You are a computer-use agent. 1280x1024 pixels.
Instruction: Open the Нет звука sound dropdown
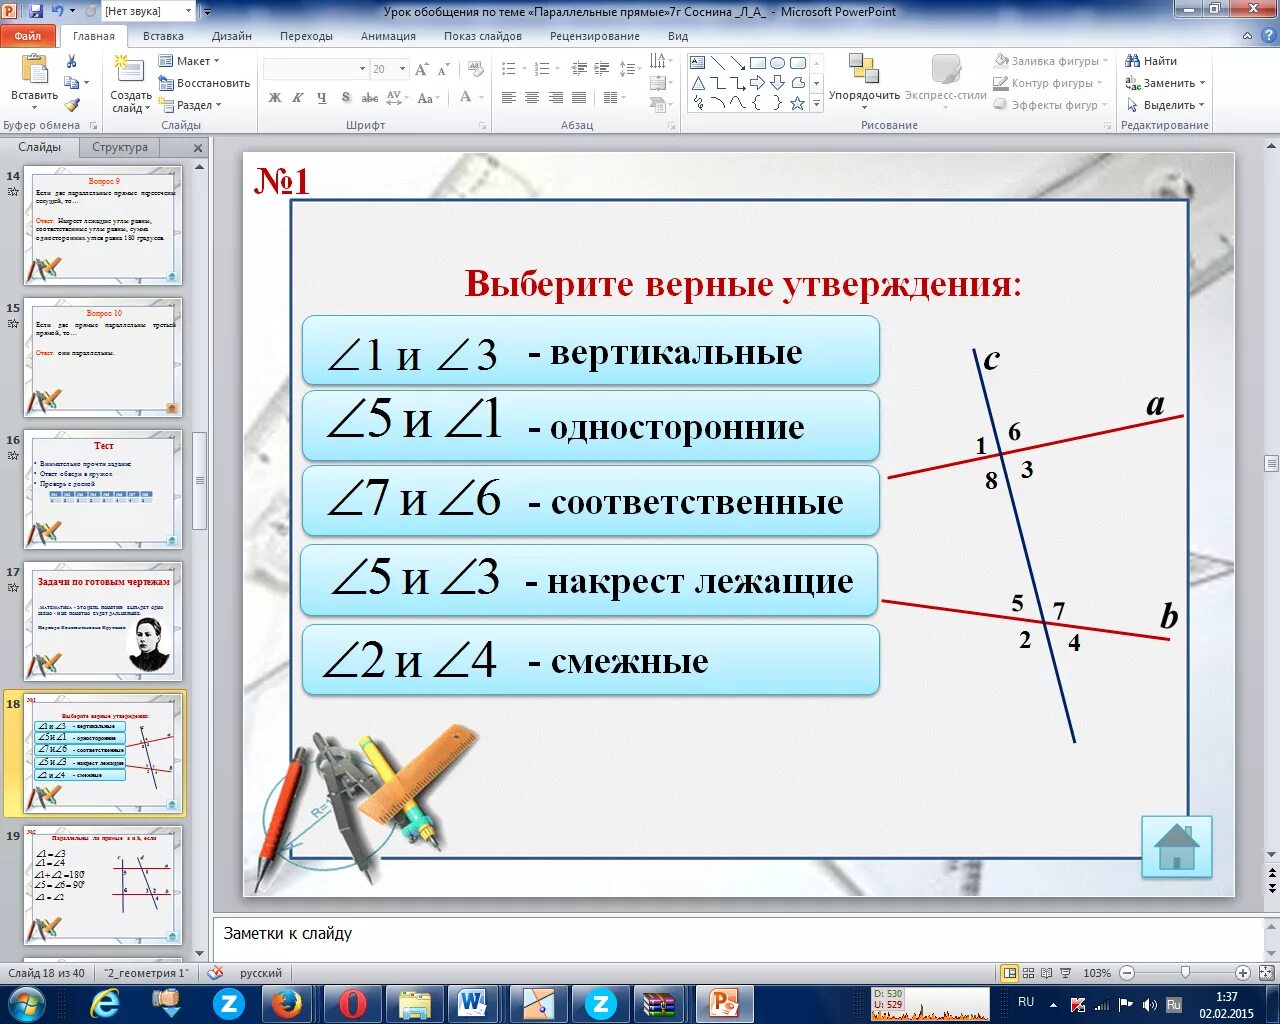pyautogui.click(x=188, y=11)
